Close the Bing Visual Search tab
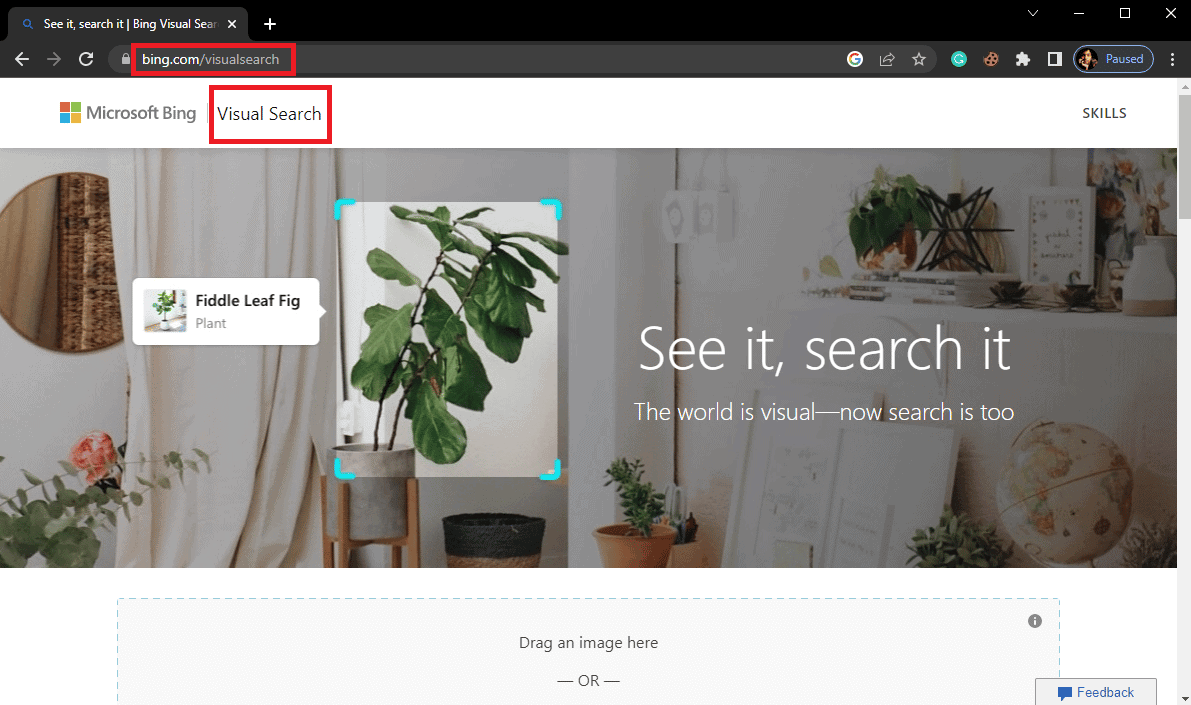1191x705 pixels. [x=232, y=24]
